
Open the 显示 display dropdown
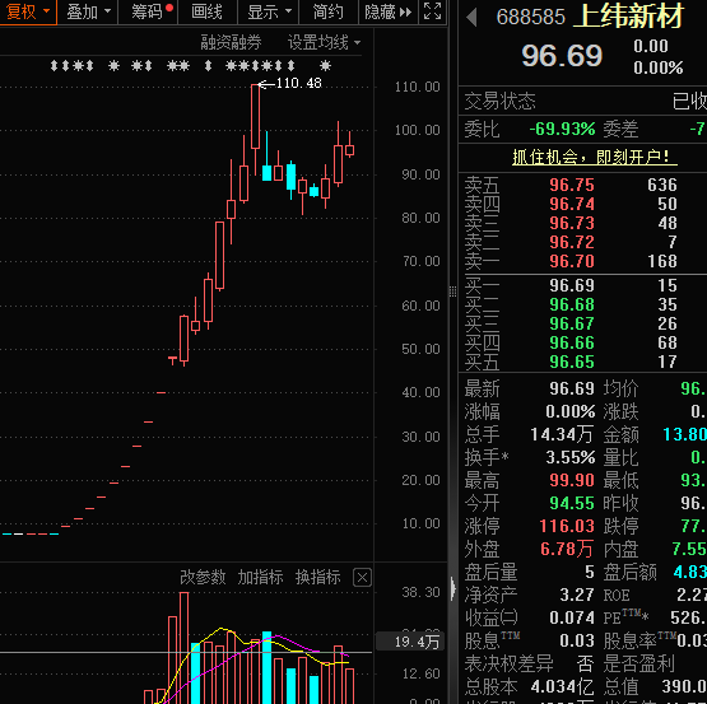(269, 12)
